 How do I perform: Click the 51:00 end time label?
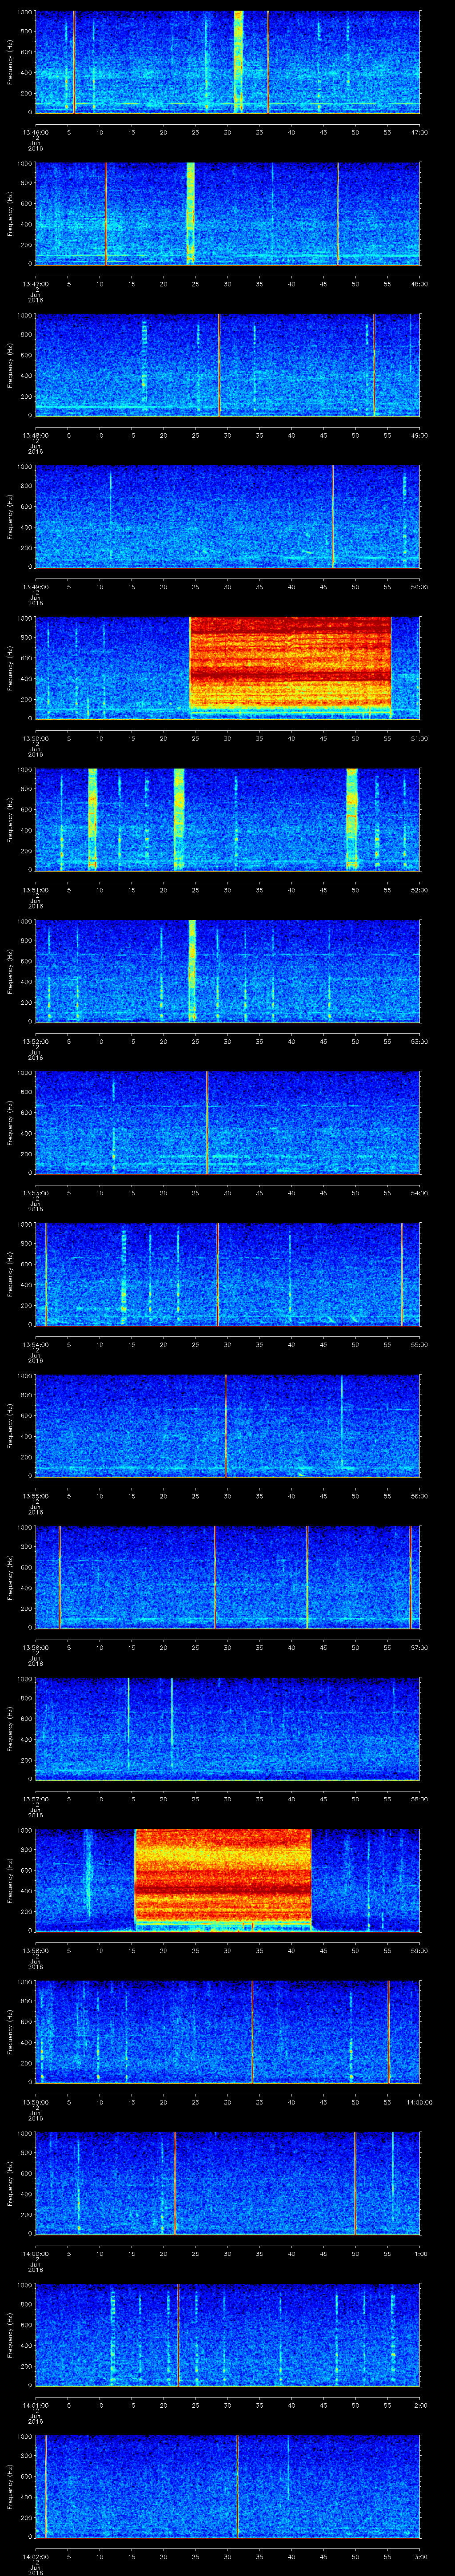point(419,739)
